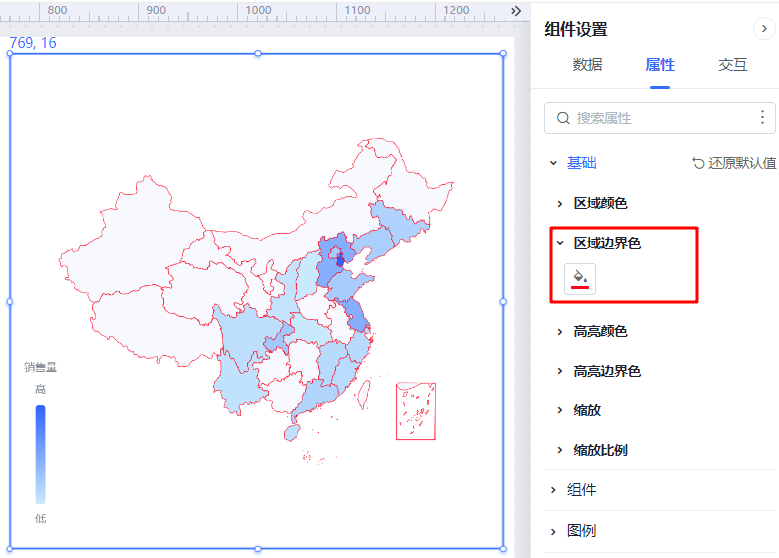Expand the 区域颜色 property

click(560, 204)
